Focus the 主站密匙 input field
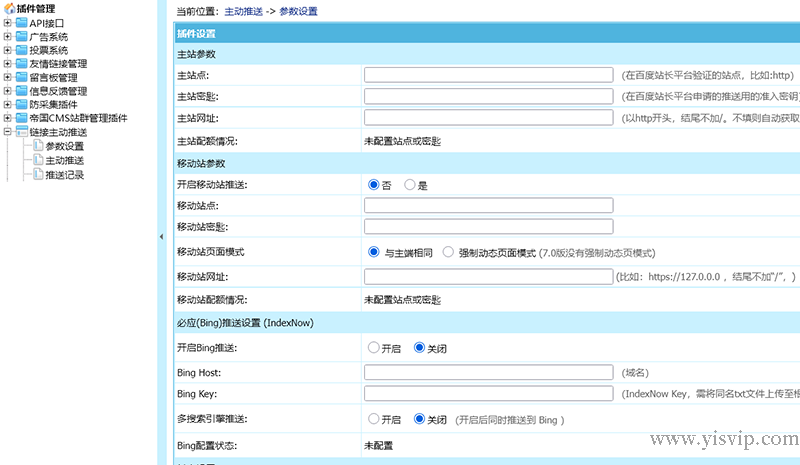The height and width of the screenshot is (465, 800). [x=489, y=96]
